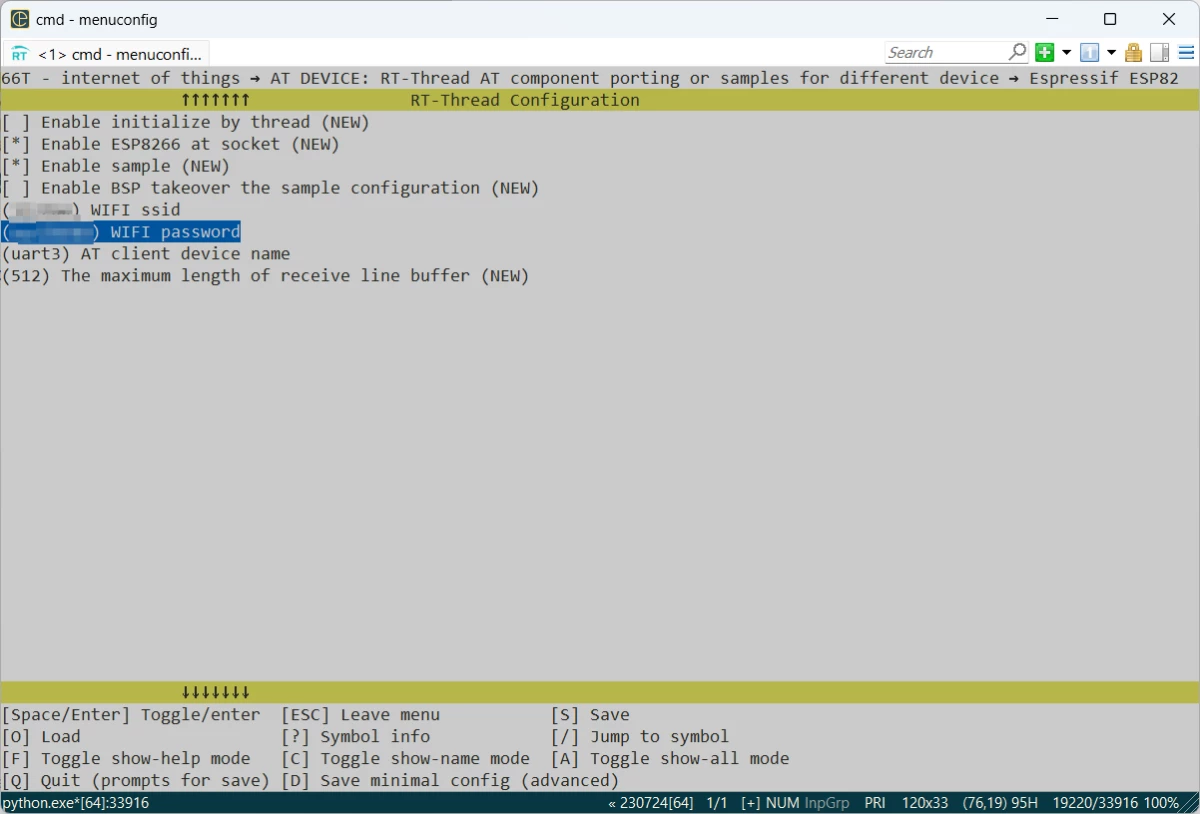This screenshot has width=1200, height=814.
Task: Click the [A] Toggle show-all mode hint
Action: point(670,759)
